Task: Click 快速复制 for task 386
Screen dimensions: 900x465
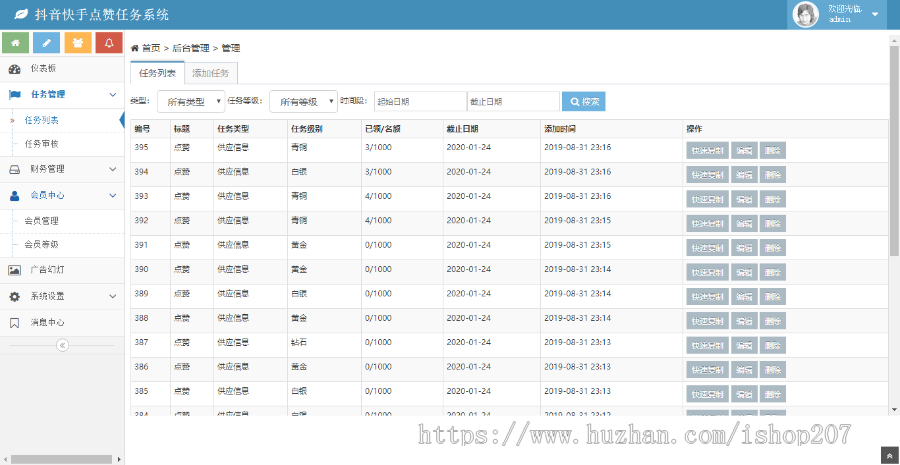Action: (707, 370)
